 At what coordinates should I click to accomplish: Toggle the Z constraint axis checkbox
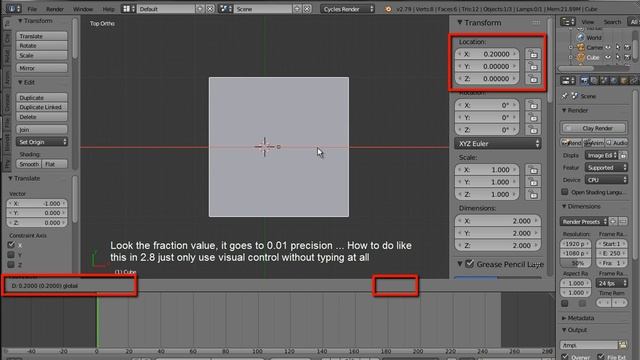pyautogui.click(x=11, y=264)
